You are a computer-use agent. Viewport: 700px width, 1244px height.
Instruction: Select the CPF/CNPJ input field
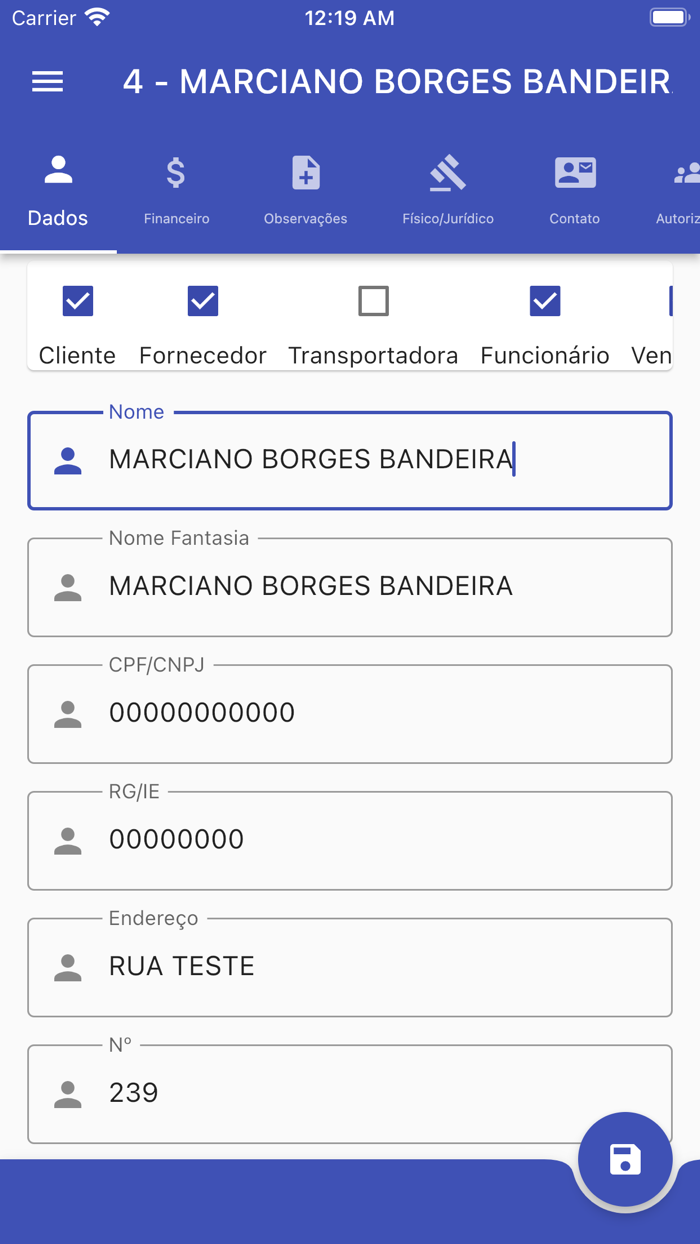(350, 713)
